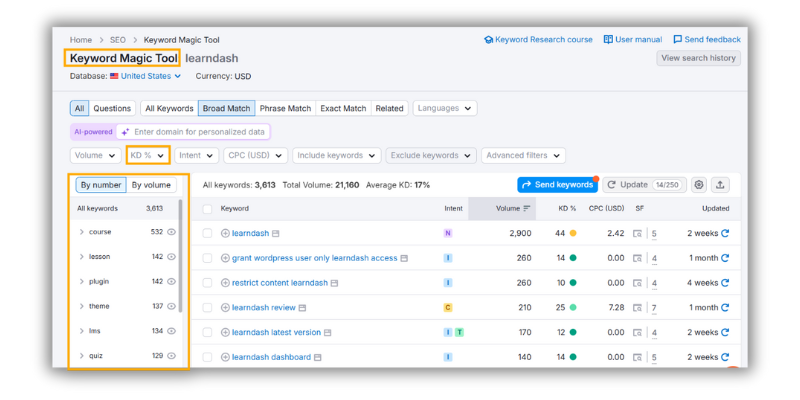View SERP features icon in learndash row

click(637, 234)
